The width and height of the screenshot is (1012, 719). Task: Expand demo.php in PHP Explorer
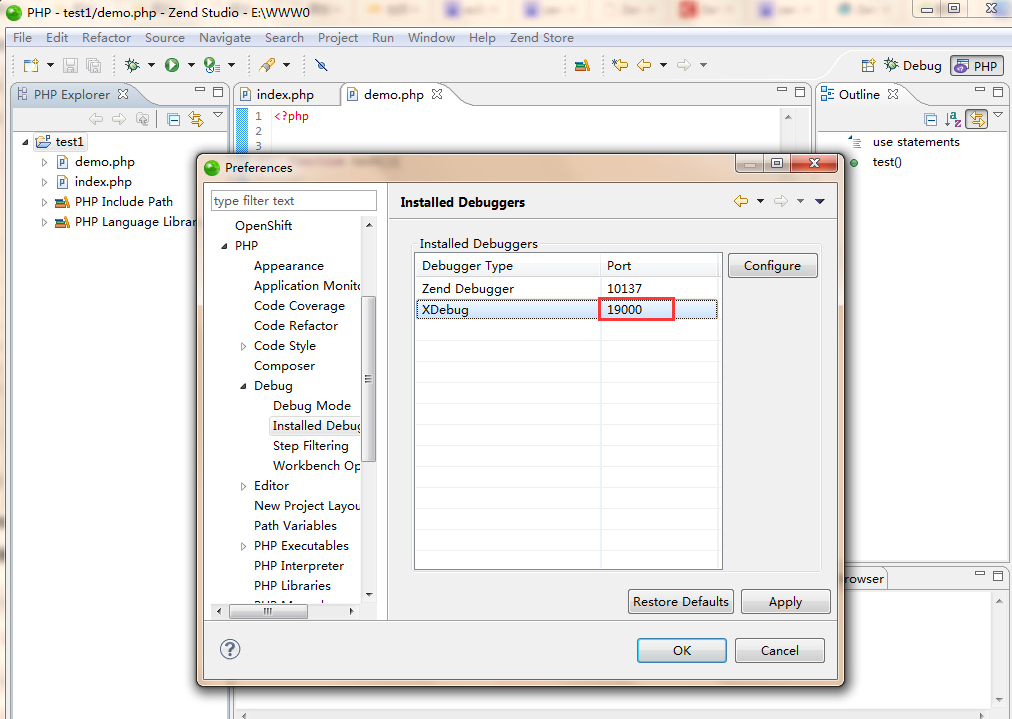point(45,163)
